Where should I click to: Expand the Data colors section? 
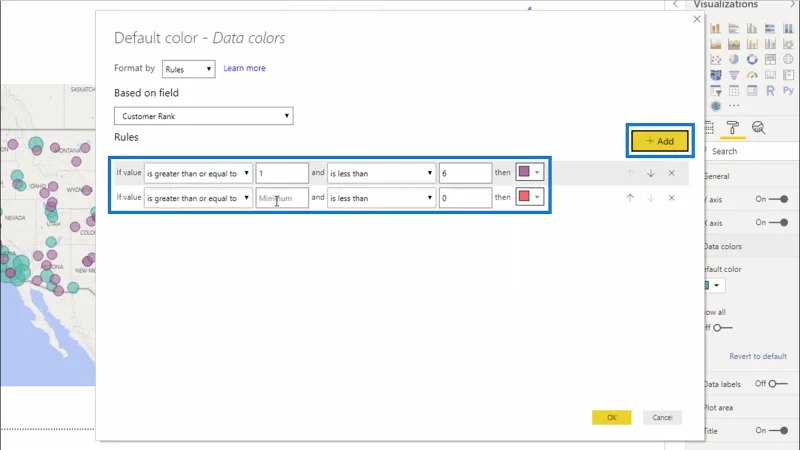722,246
